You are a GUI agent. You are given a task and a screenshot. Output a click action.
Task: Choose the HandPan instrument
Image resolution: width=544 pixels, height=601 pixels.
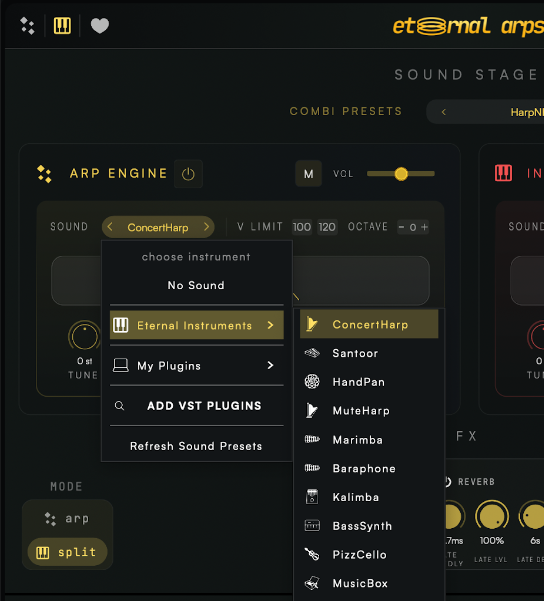pos(369,382)
